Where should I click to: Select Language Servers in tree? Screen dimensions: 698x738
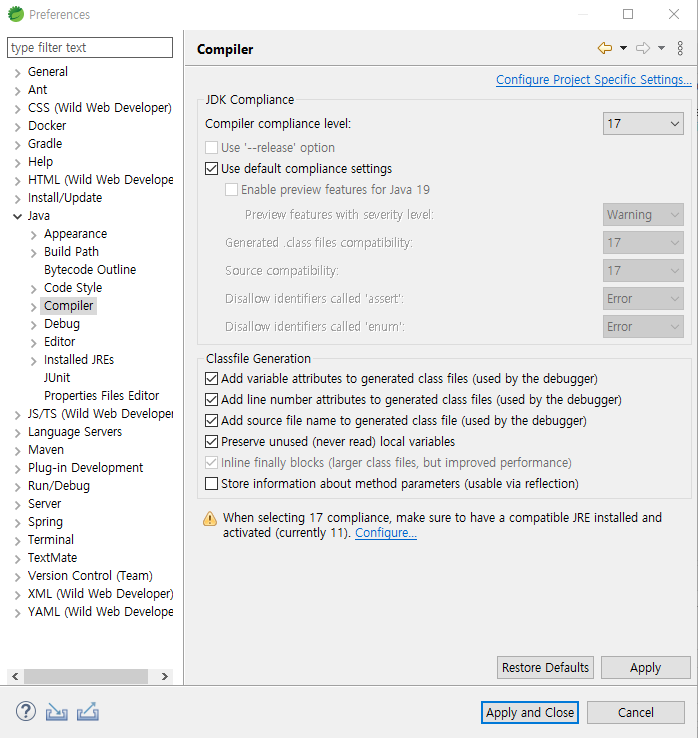pos(74,432)
